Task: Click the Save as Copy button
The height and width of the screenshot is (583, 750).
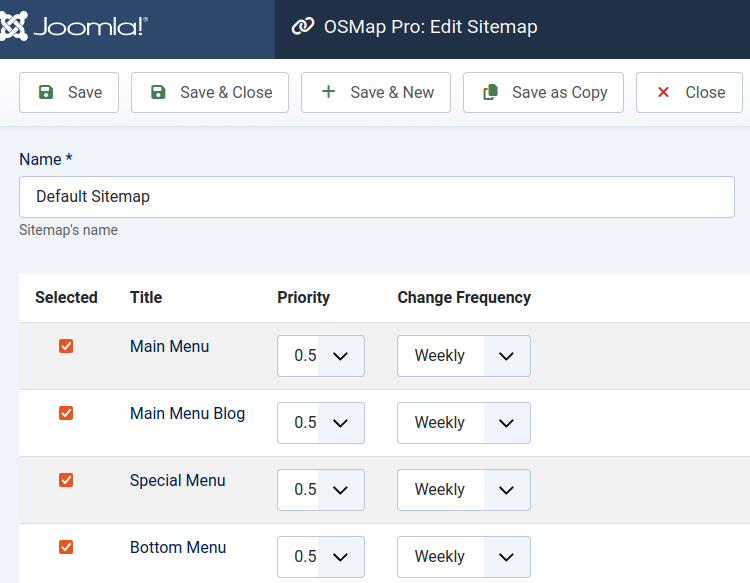Action: (x=543, y=92)
